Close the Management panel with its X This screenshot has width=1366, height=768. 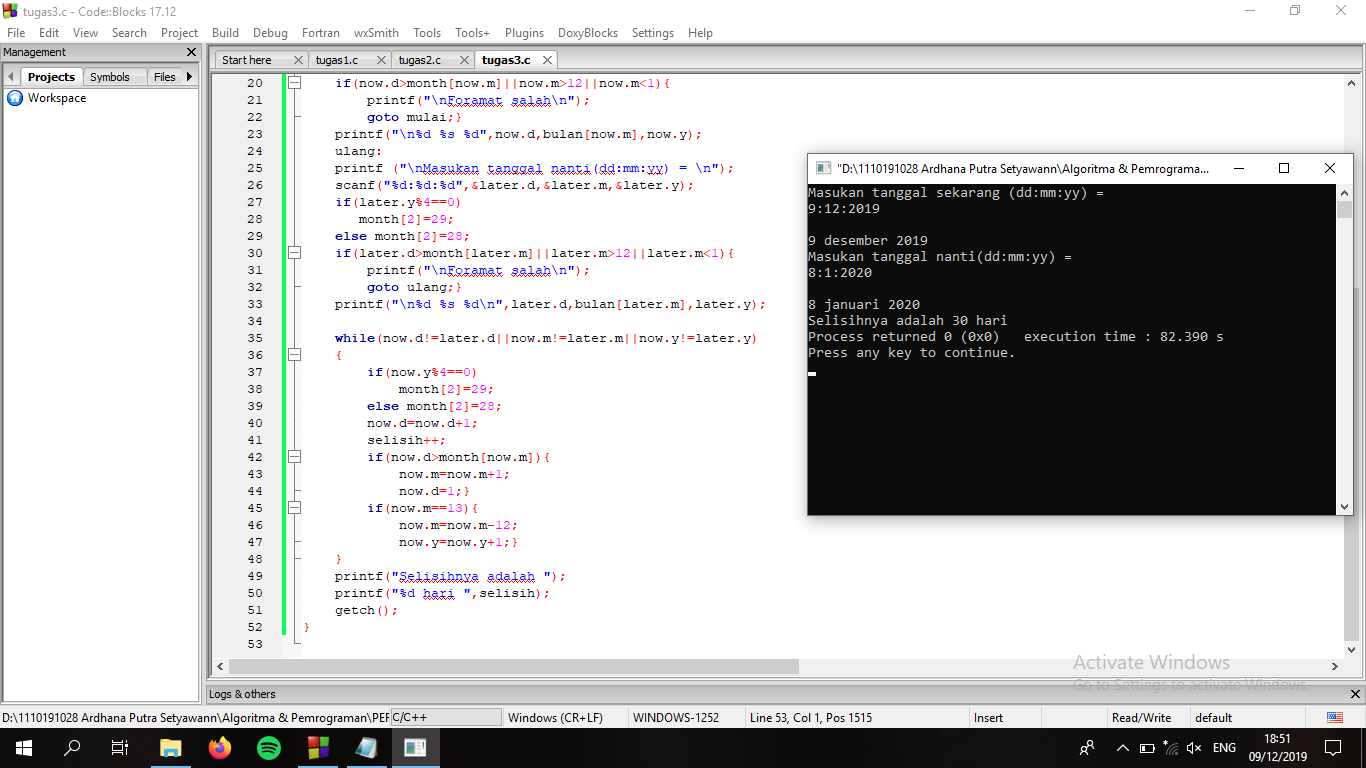pos(191,52)
